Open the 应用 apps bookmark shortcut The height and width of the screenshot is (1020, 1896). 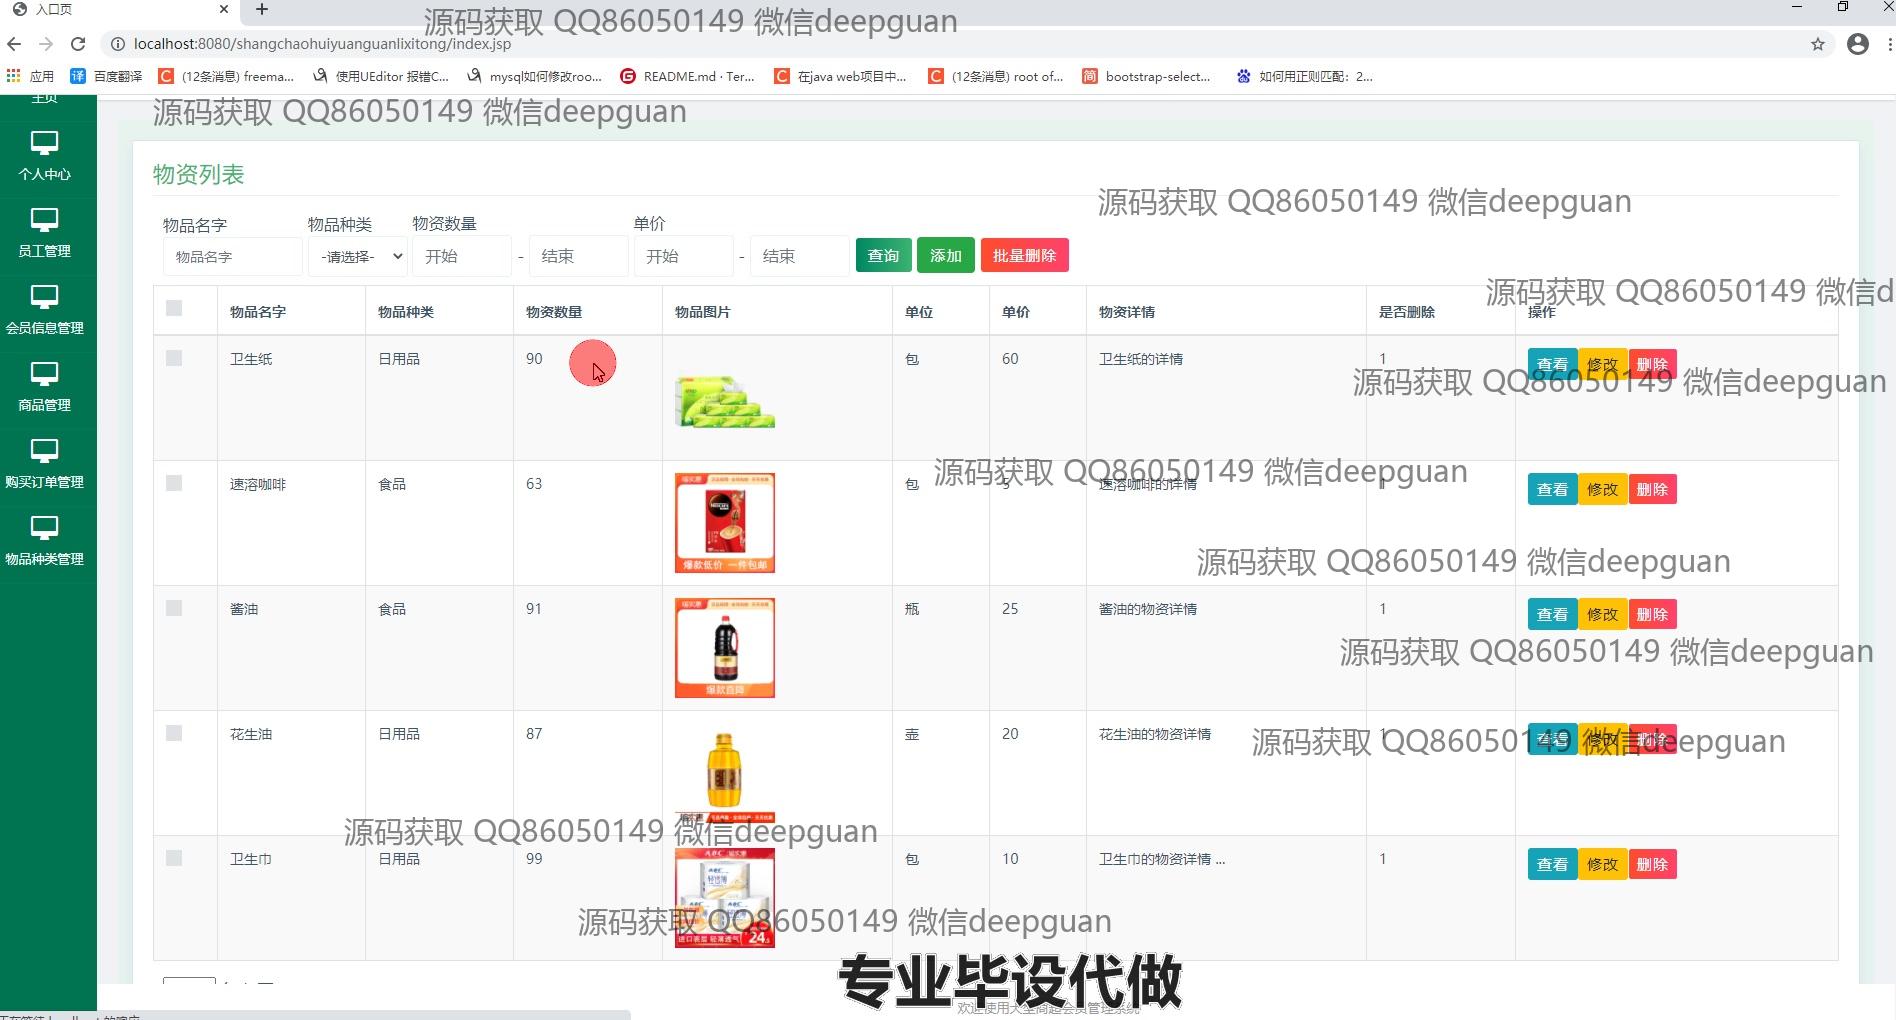[x=30, y=76]
